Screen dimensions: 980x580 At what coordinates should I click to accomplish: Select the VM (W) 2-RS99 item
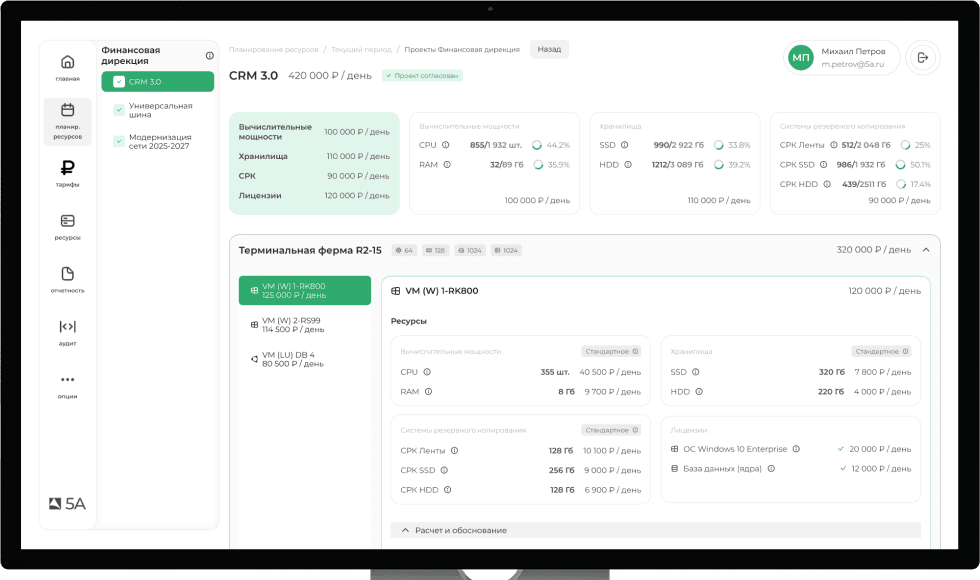click(292, 325)
